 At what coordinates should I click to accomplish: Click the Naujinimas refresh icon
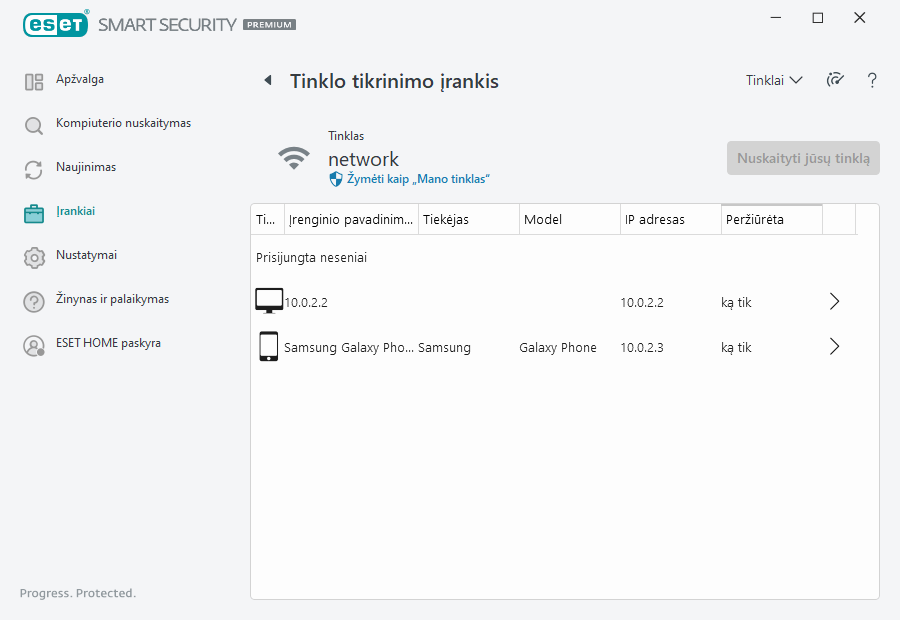pos(34,170)
